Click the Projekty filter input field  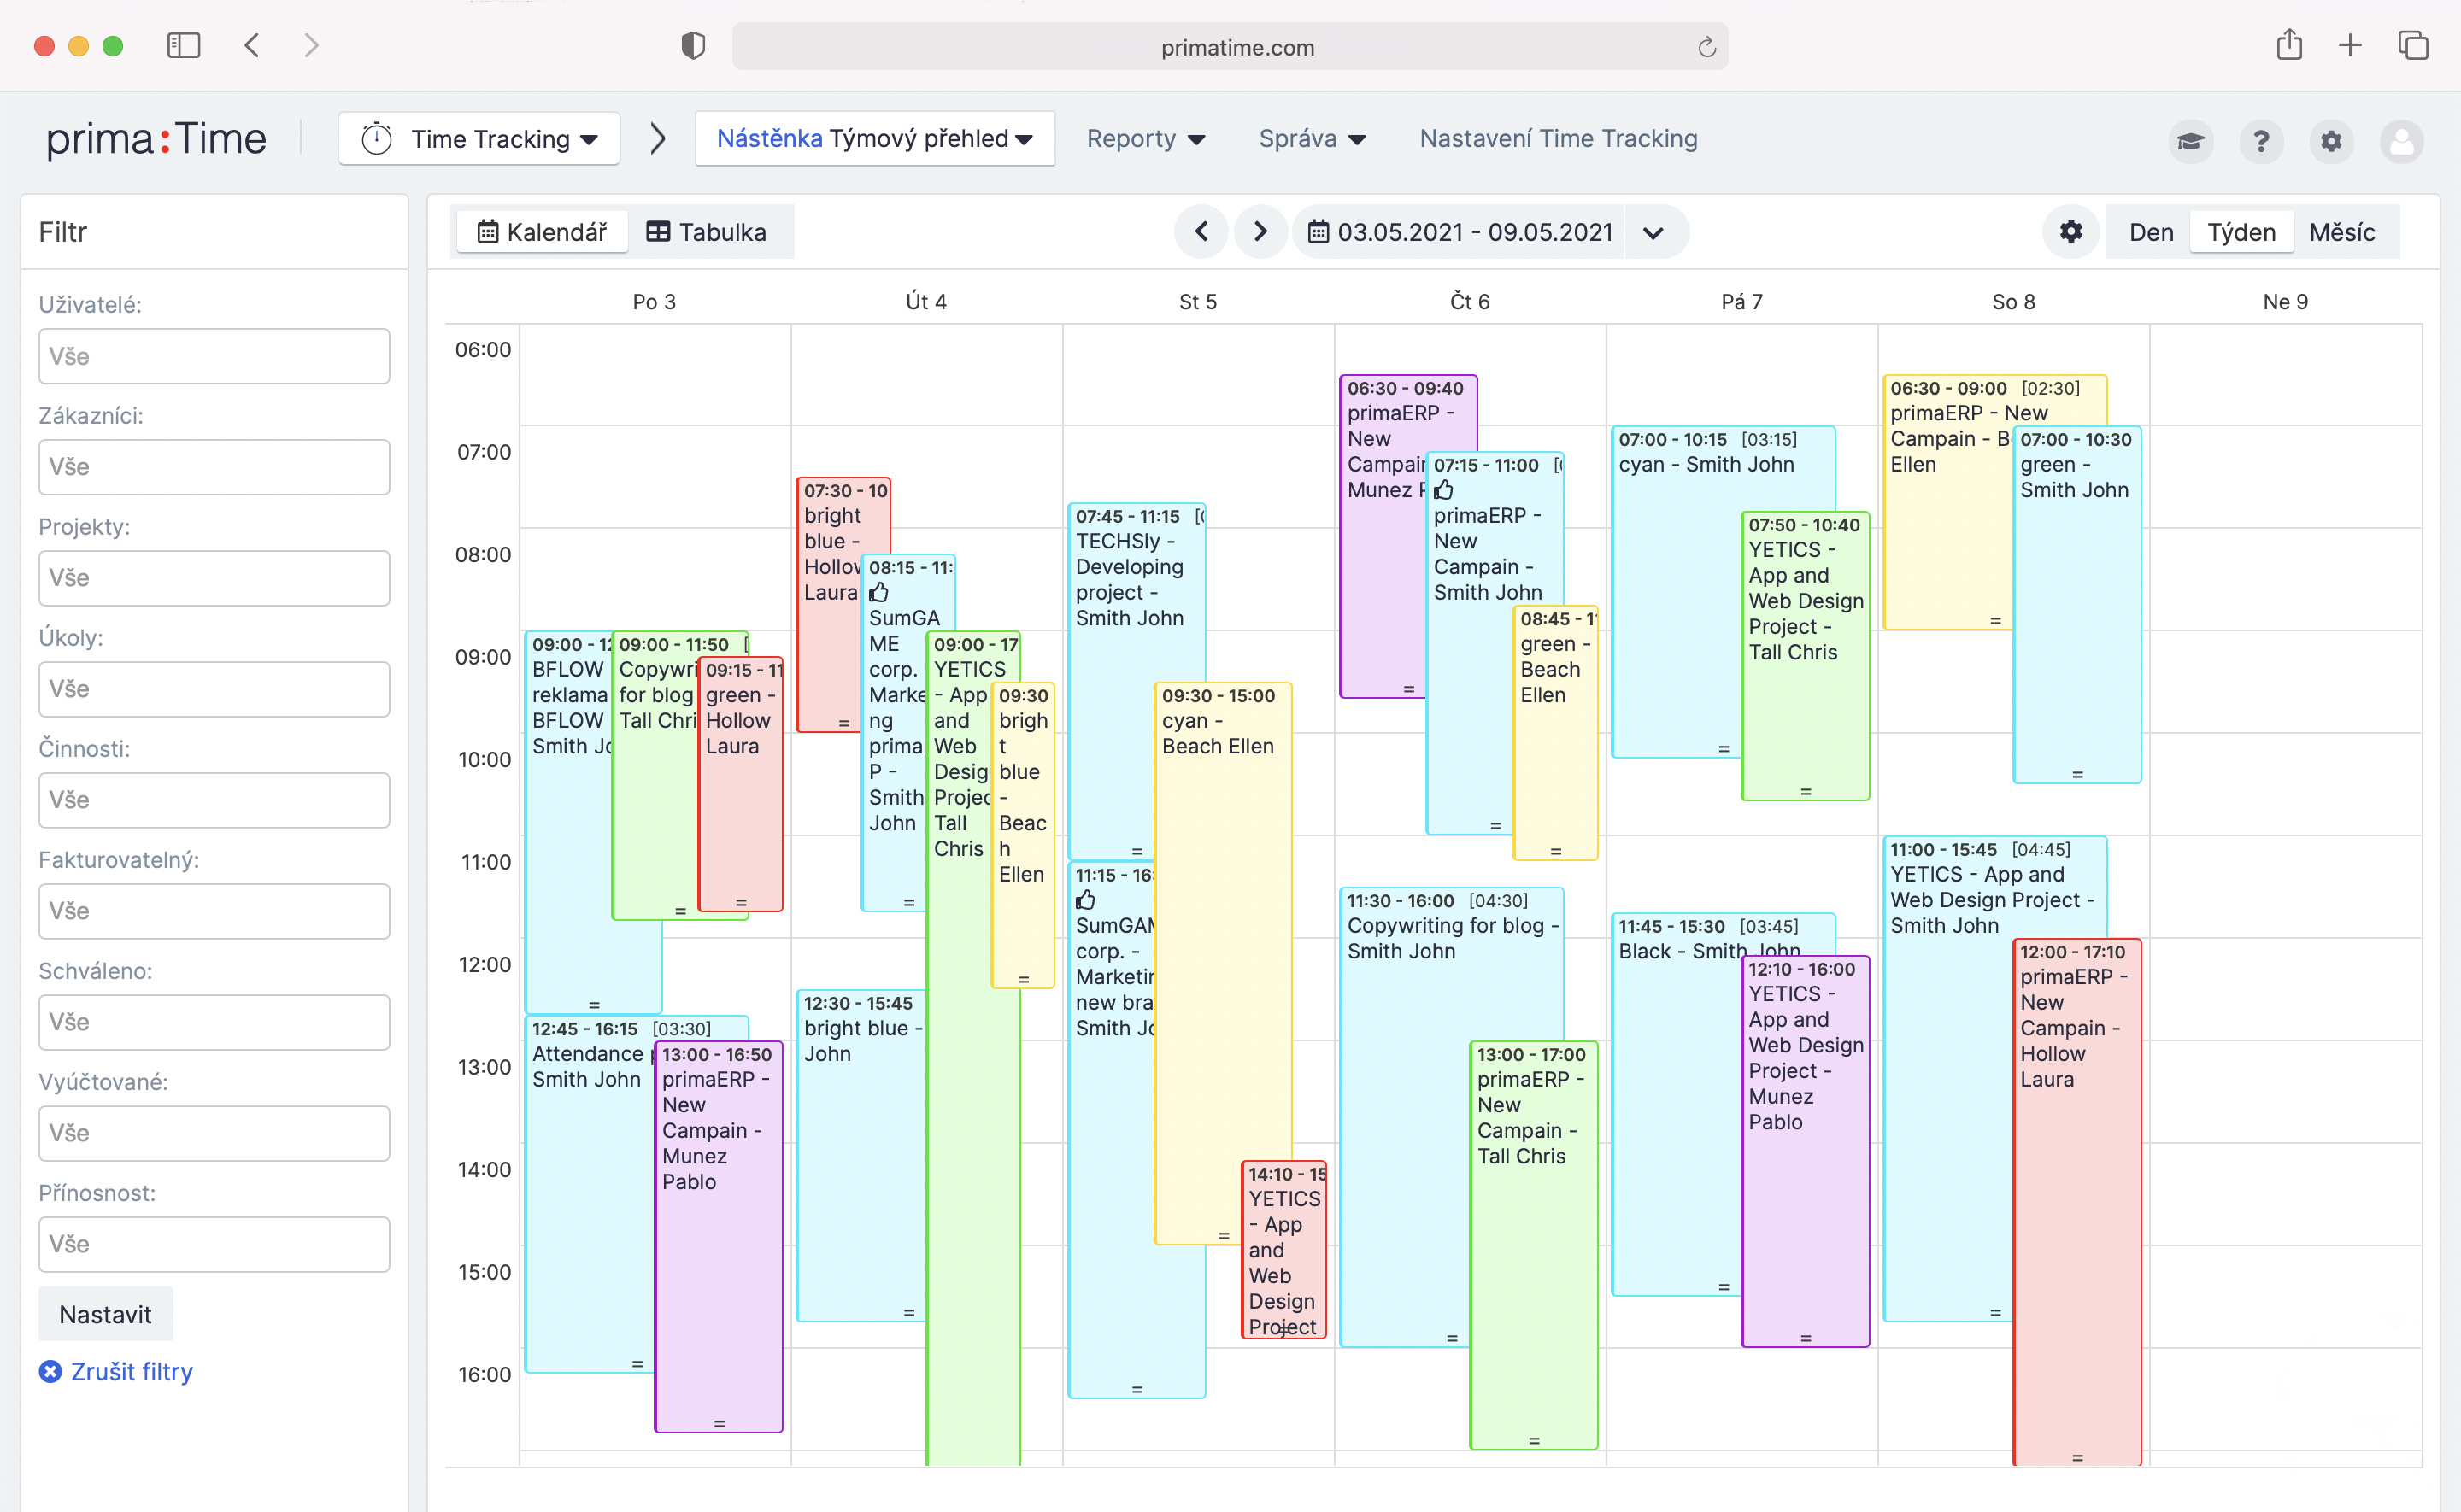[214, 578]
